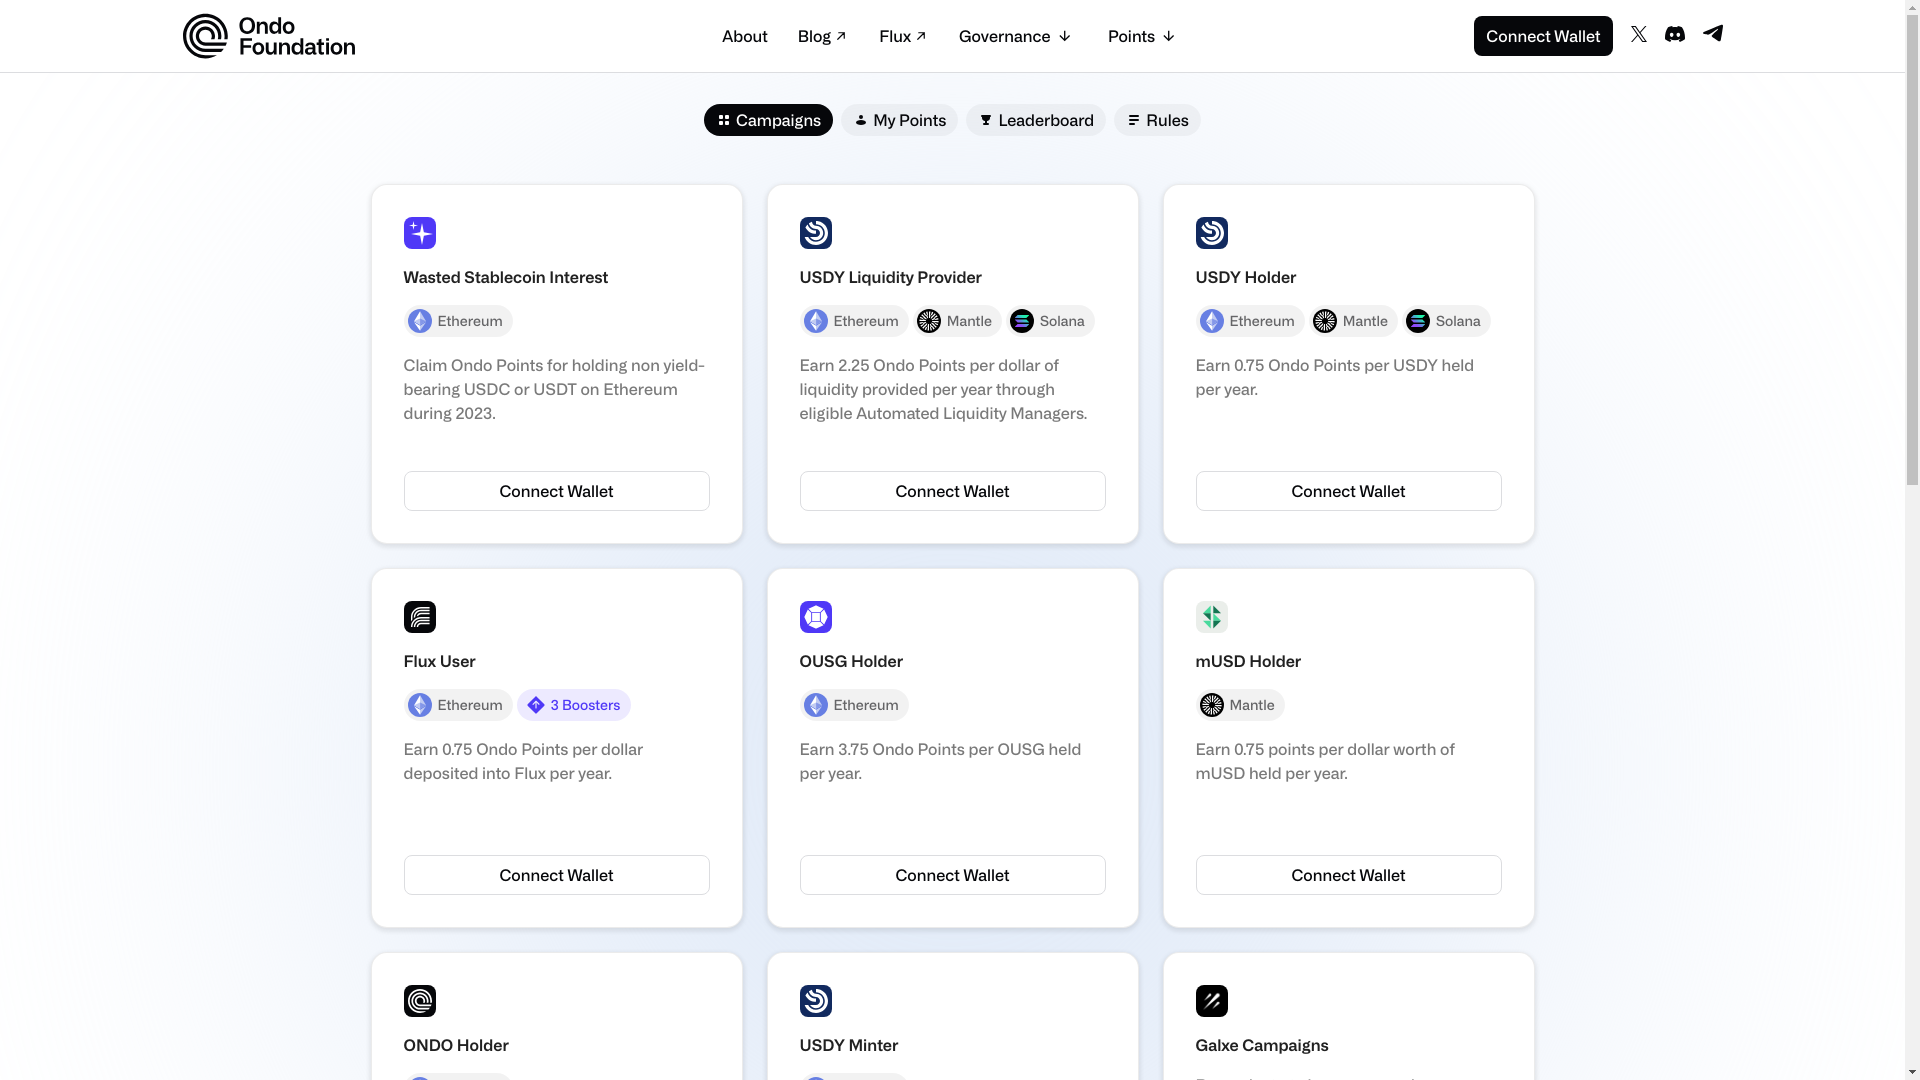Screen dimensions: 1920x1080
Task: Click Ethereum chip on OUSG Holder card
Action: [854, 705]
